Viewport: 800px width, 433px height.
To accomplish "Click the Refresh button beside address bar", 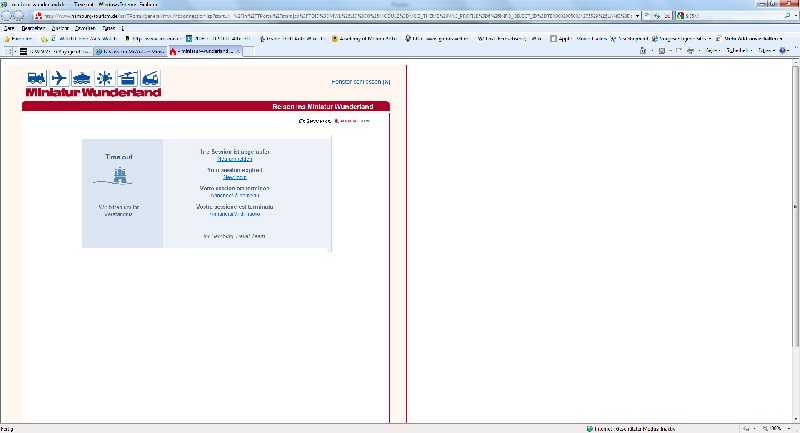I will 657,16.
